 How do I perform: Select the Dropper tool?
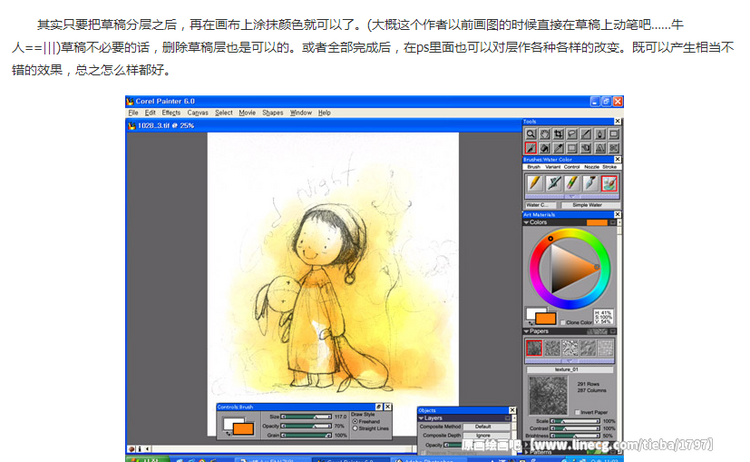point(558,148)
